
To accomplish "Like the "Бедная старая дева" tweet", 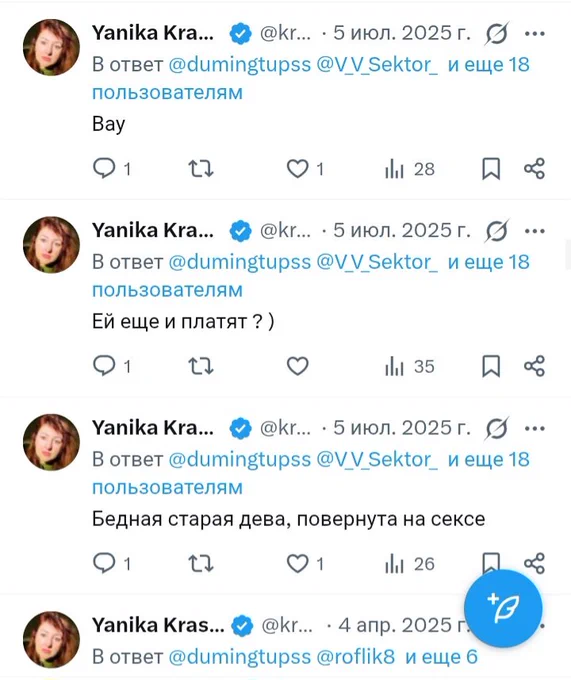I will tap(298, 564).
